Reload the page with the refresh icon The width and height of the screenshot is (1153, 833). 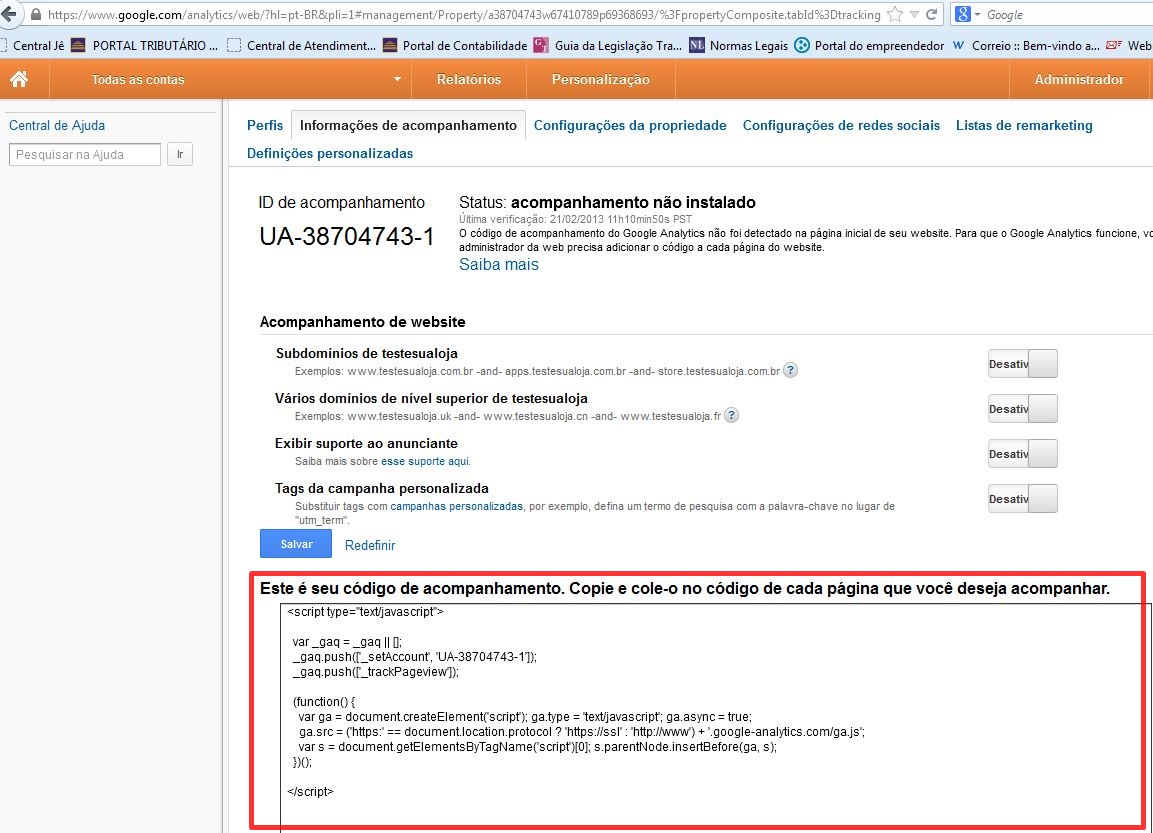coord(932,14)
